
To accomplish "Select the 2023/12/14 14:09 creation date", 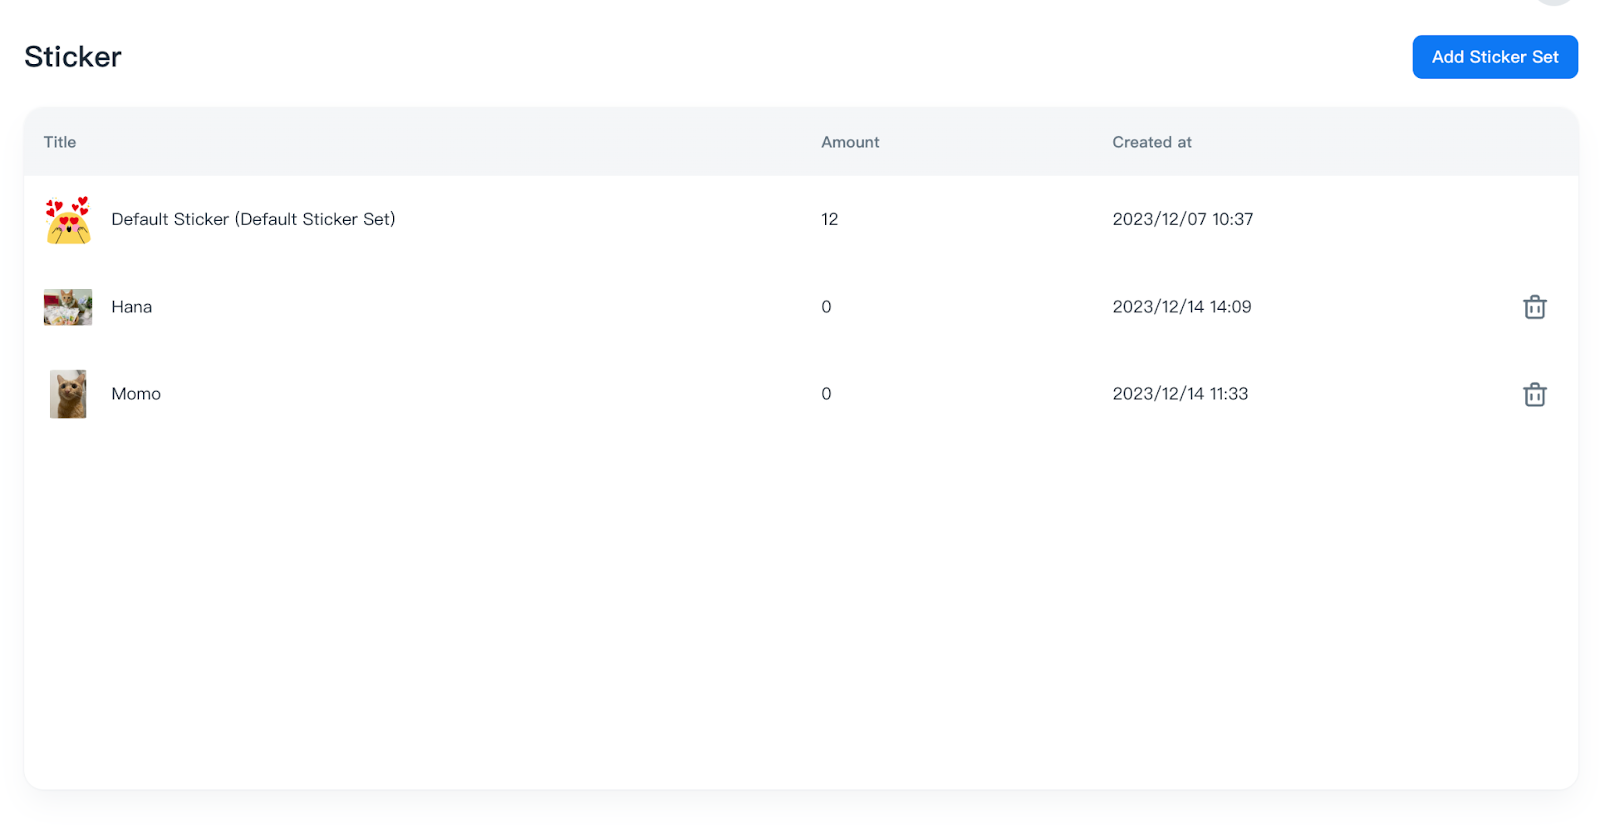I will coord(1181,307).
